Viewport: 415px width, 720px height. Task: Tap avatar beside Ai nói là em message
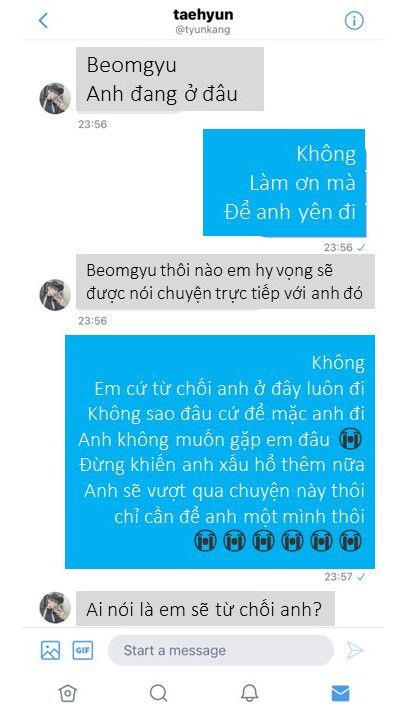tap(55, 608)
